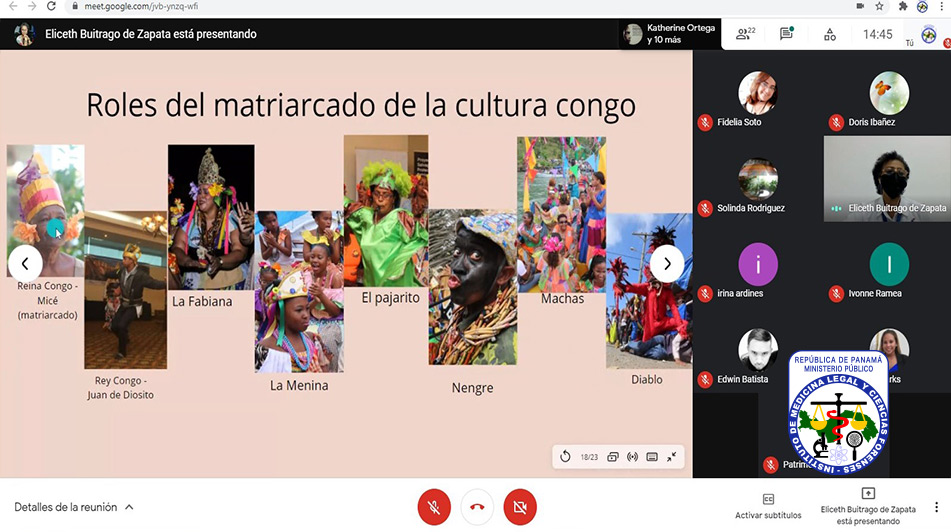Click 'Eliceth Buitrago de Zapata está presentando' button
This screenshot has width=951, height=532.
pos(868,507)
